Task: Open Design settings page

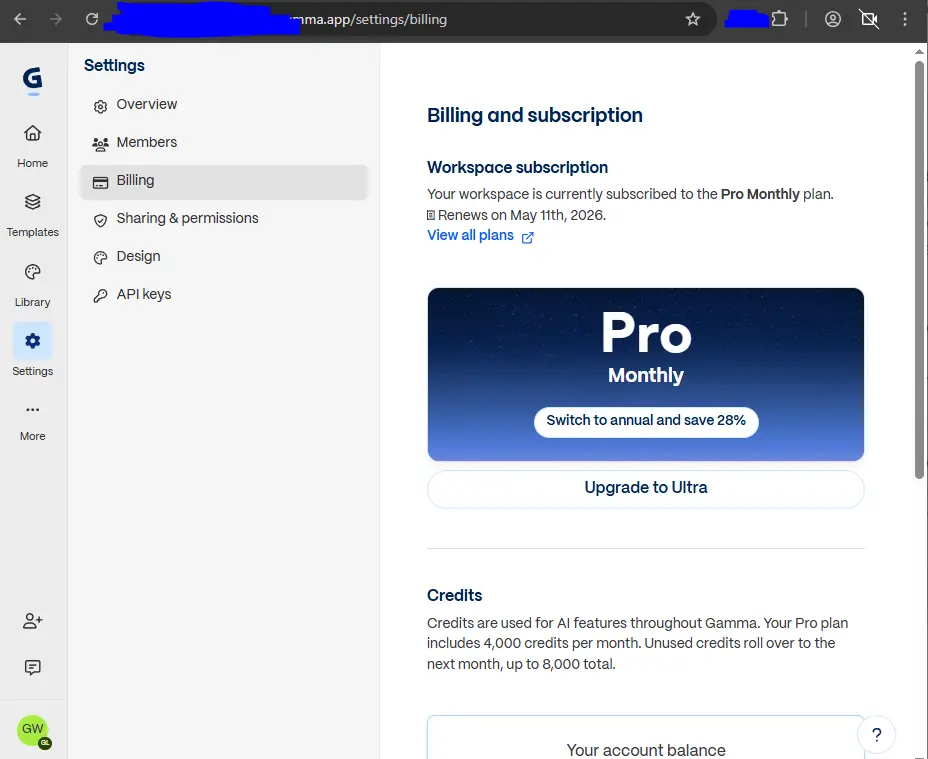Action: click(x=224, y=257)
